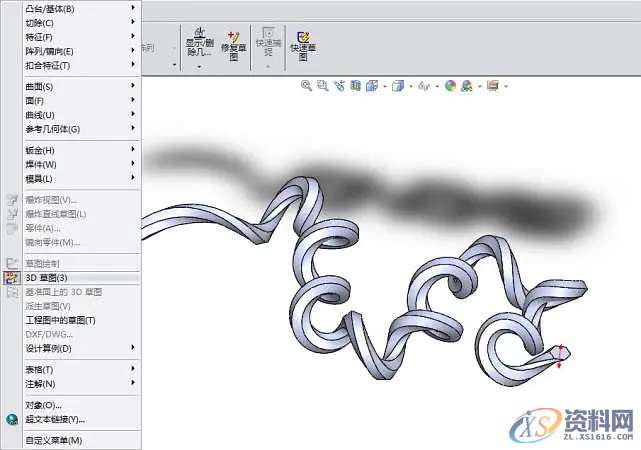Choose 工程图中的草图(T) (Sketch From Drawing)

click(81, 320)
